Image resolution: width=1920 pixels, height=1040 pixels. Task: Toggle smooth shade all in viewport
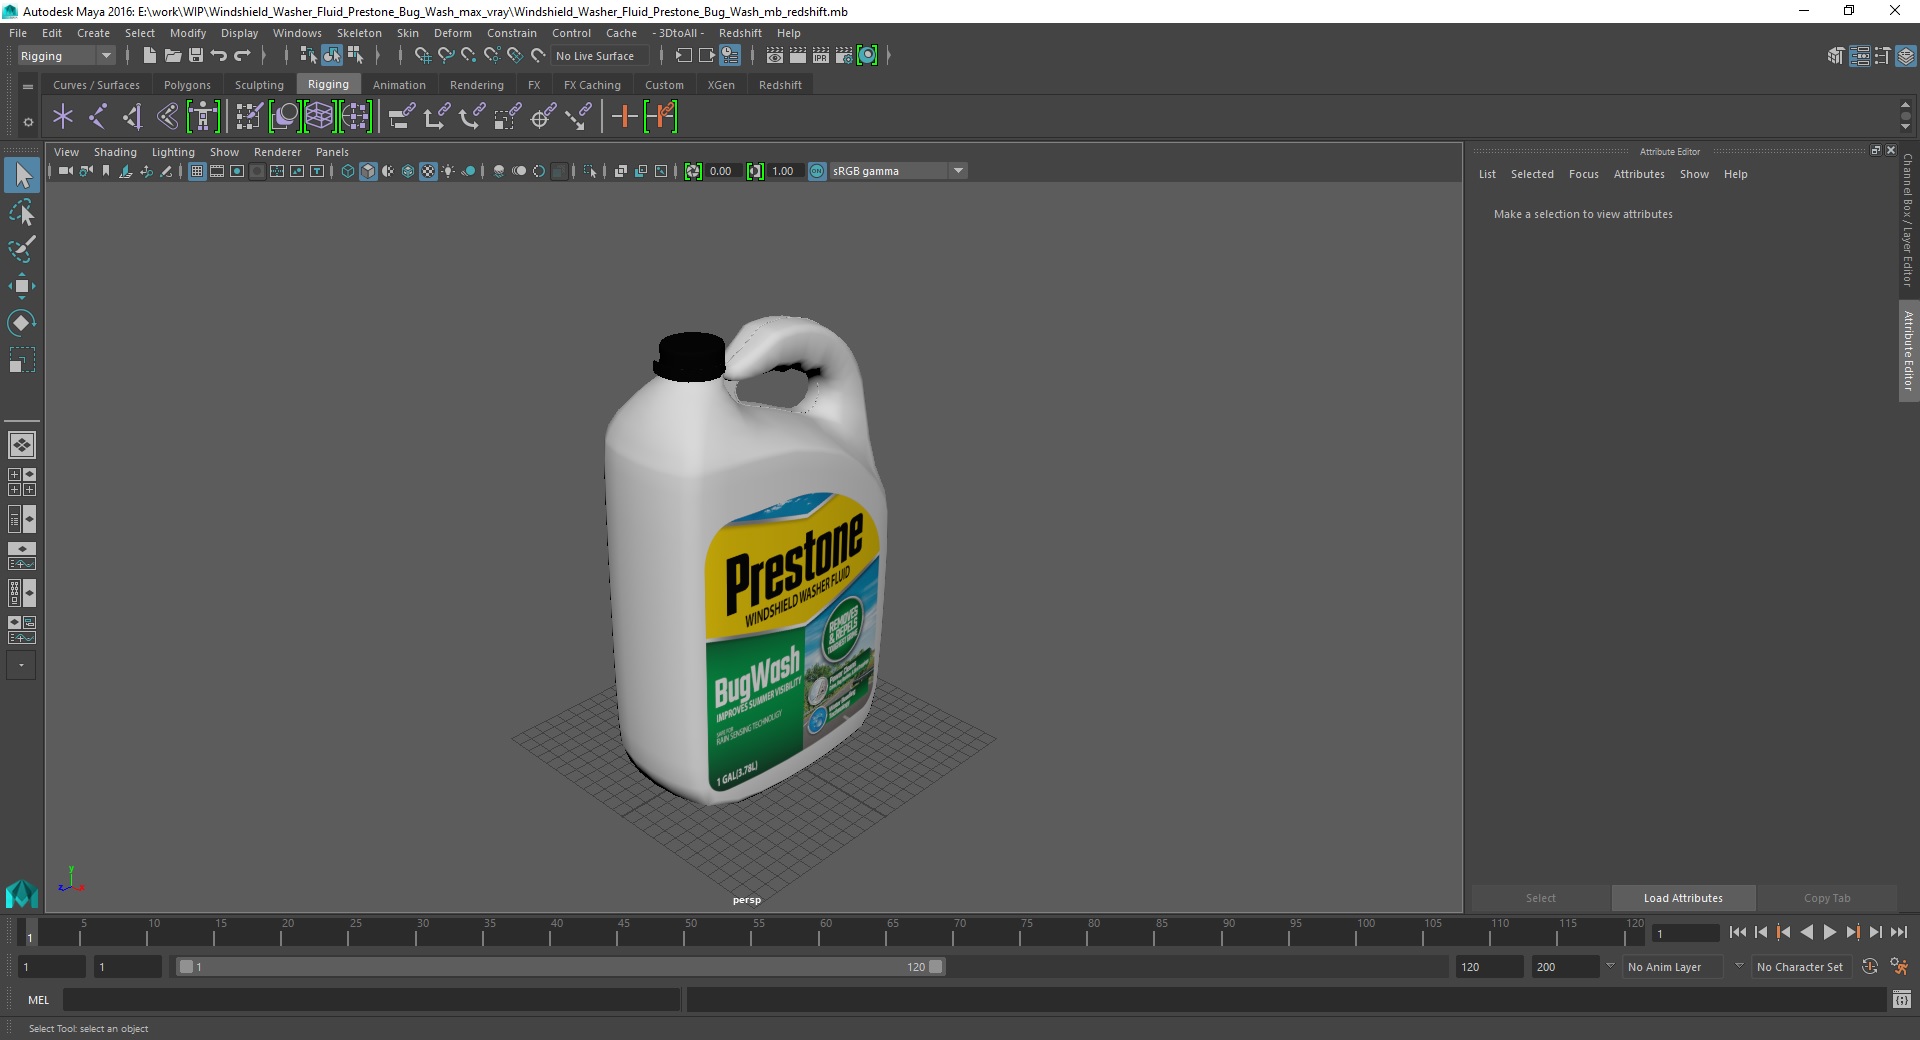(x=368, y=171)
